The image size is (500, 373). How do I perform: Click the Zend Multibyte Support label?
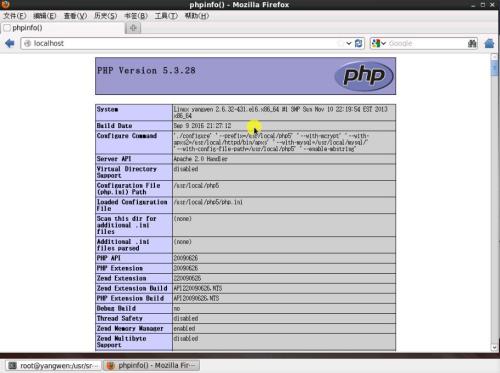[x=121, y=341]
